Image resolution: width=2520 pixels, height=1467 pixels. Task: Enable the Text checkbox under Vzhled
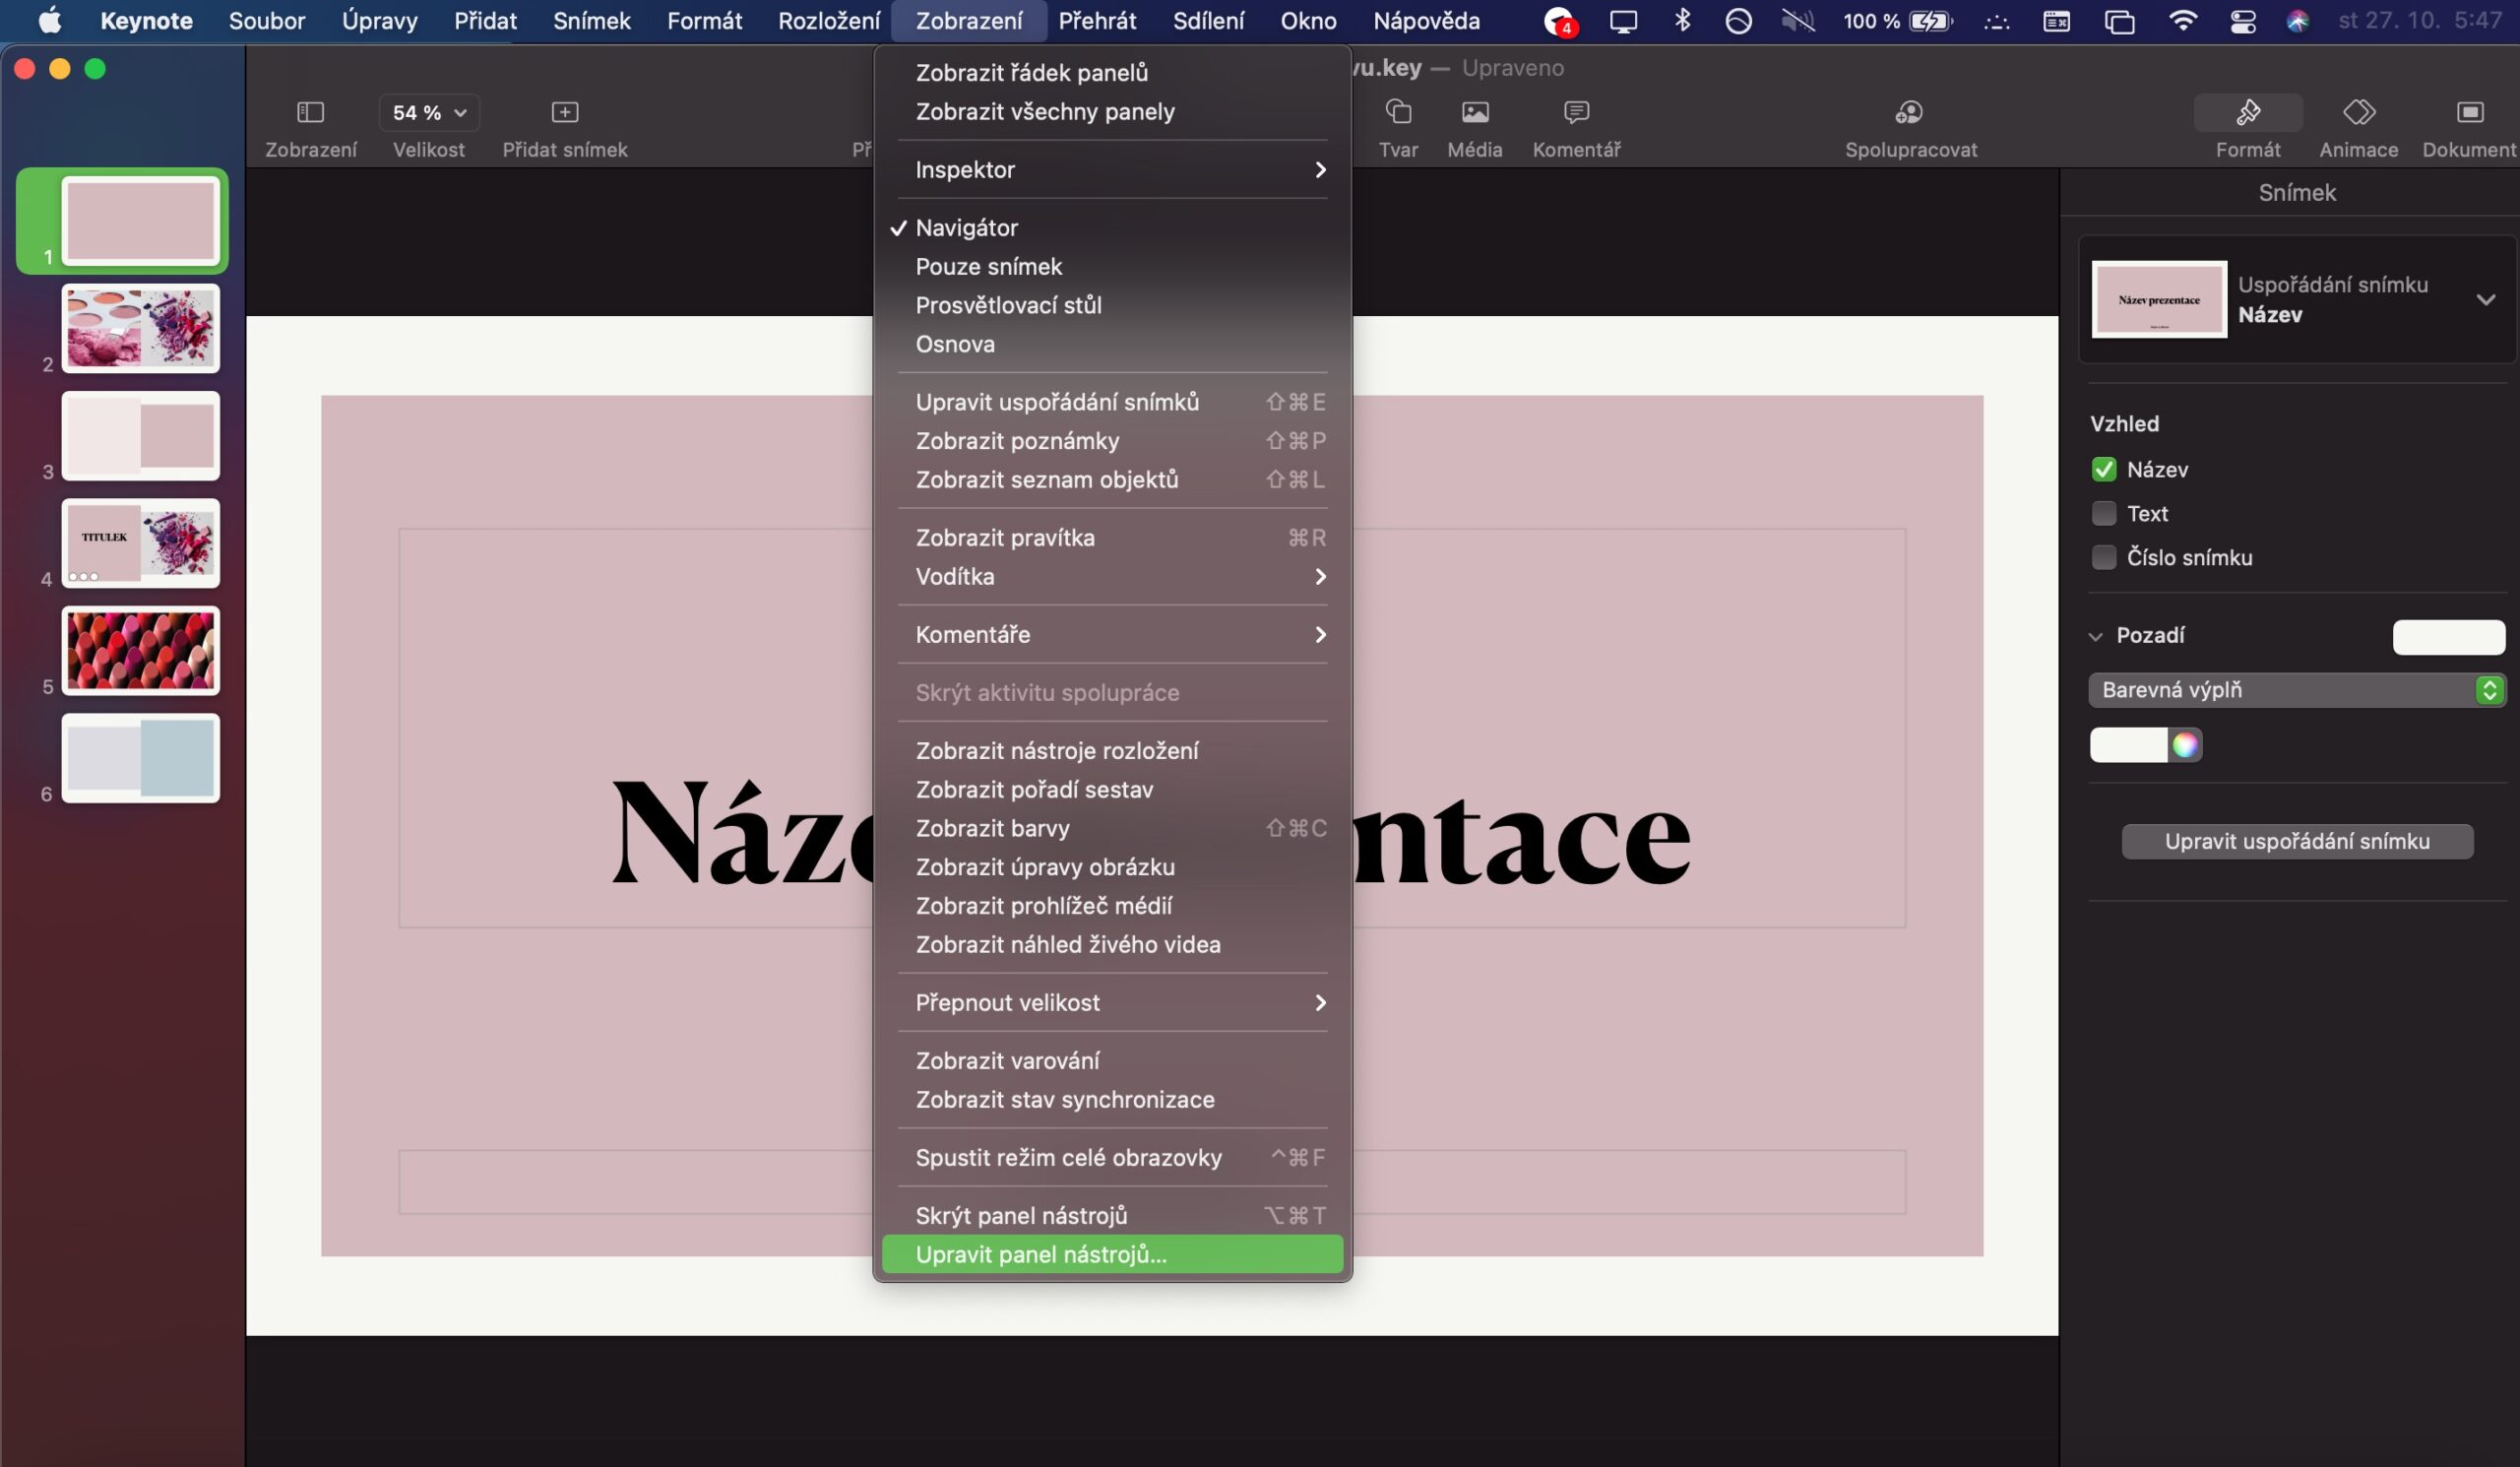2103,513
